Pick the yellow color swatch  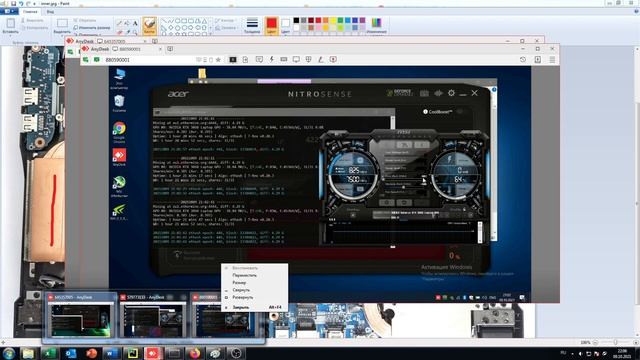coord(333,20)
